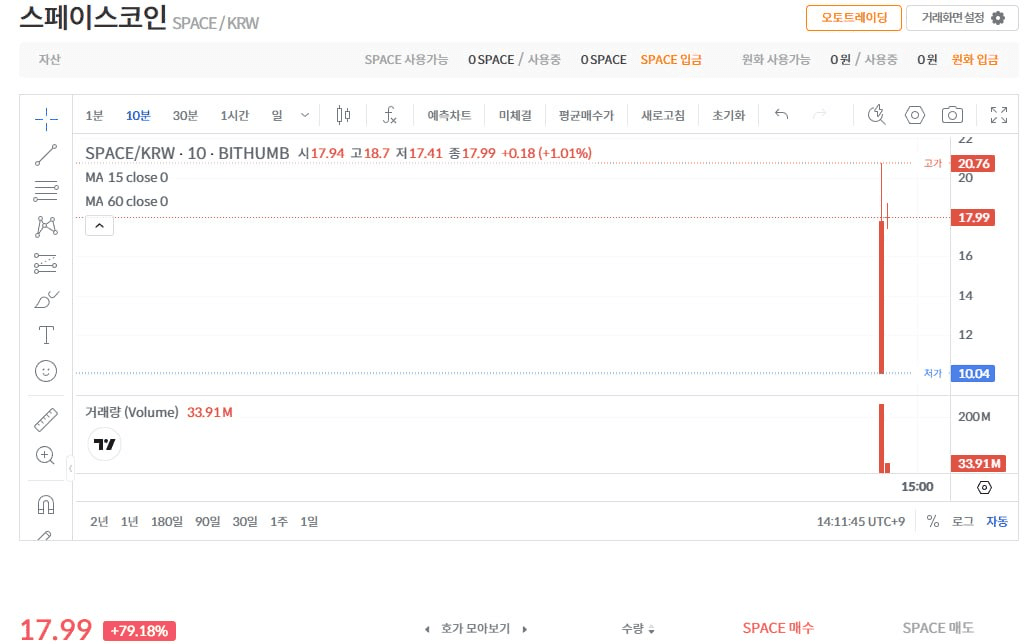This screenshot has width=1029, height=644.
Task: Click the 새로고침 refresh button
Action: 663,116
